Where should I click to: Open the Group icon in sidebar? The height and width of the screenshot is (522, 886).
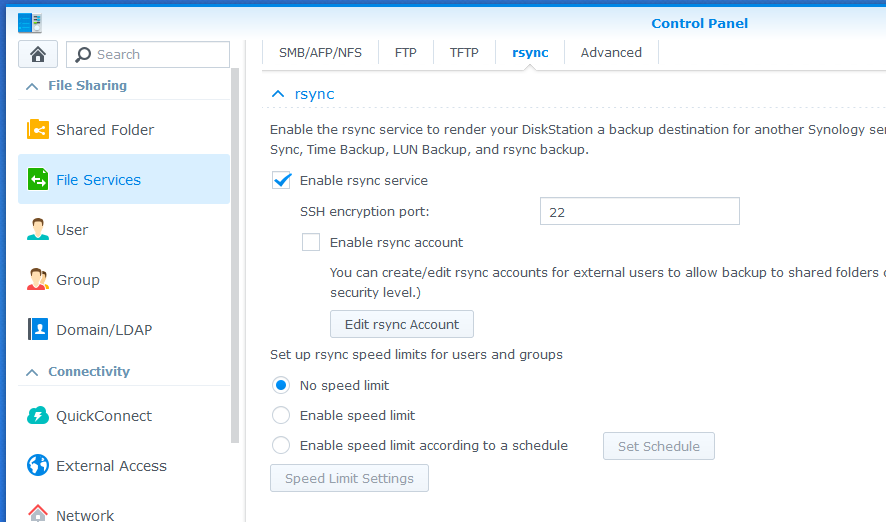point(38,279)
